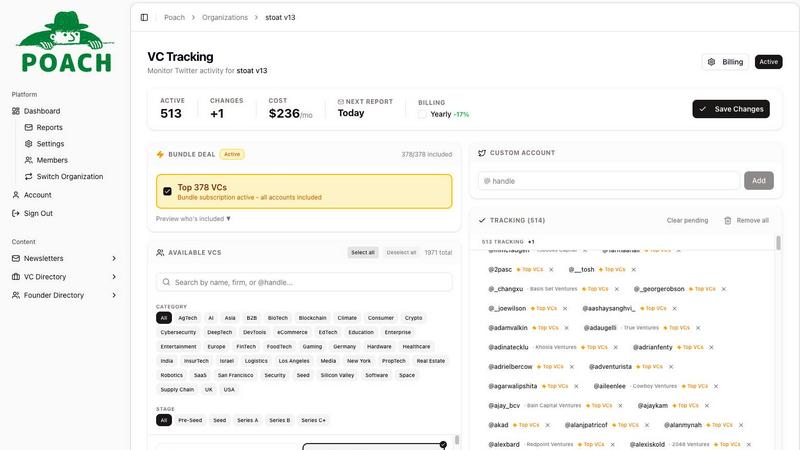Remove @__tosh from tracking
The image size is (800, 450).
634,269
